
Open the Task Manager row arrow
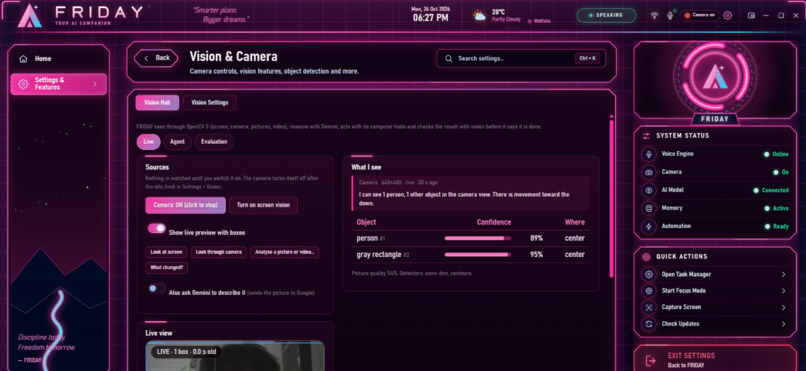[x=783, y=274]
